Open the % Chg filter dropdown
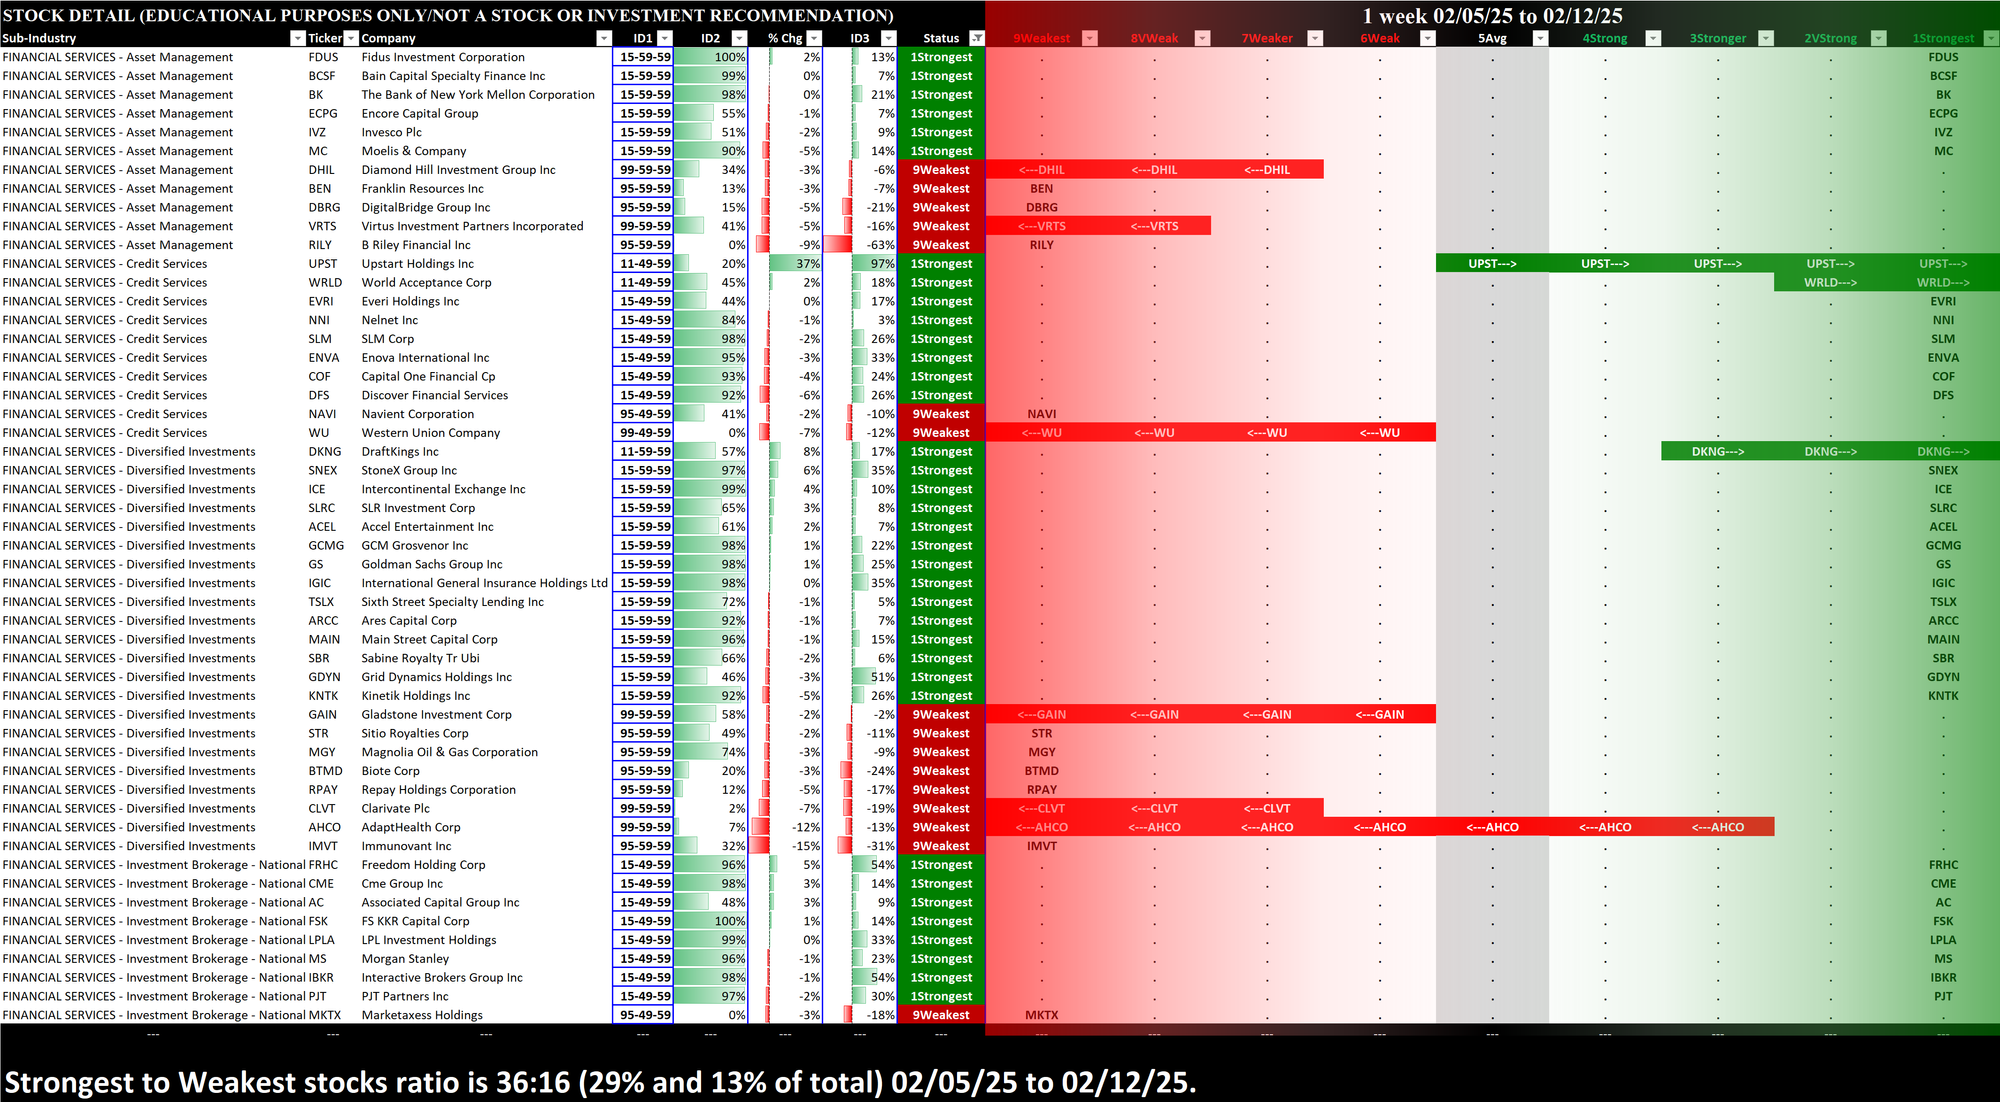The height and width of the screenshot is (1102, 2000). pos(813,38)
